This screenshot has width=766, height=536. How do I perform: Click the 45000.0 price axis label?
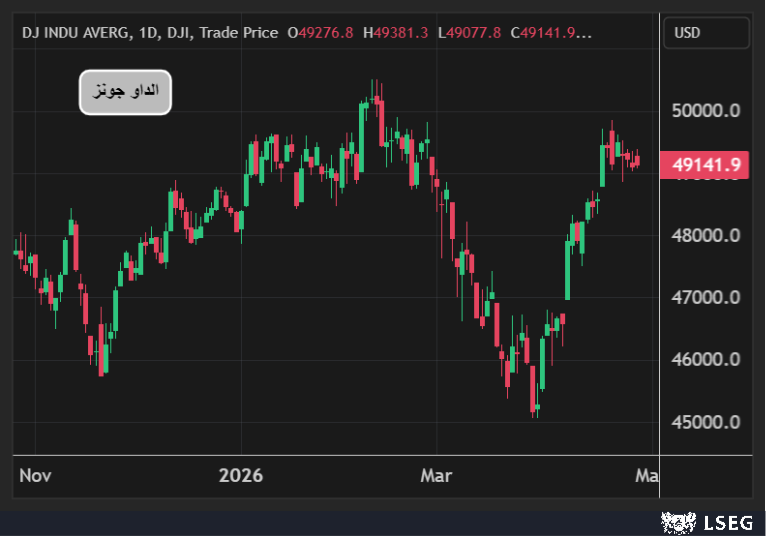(x=706, y=422)
